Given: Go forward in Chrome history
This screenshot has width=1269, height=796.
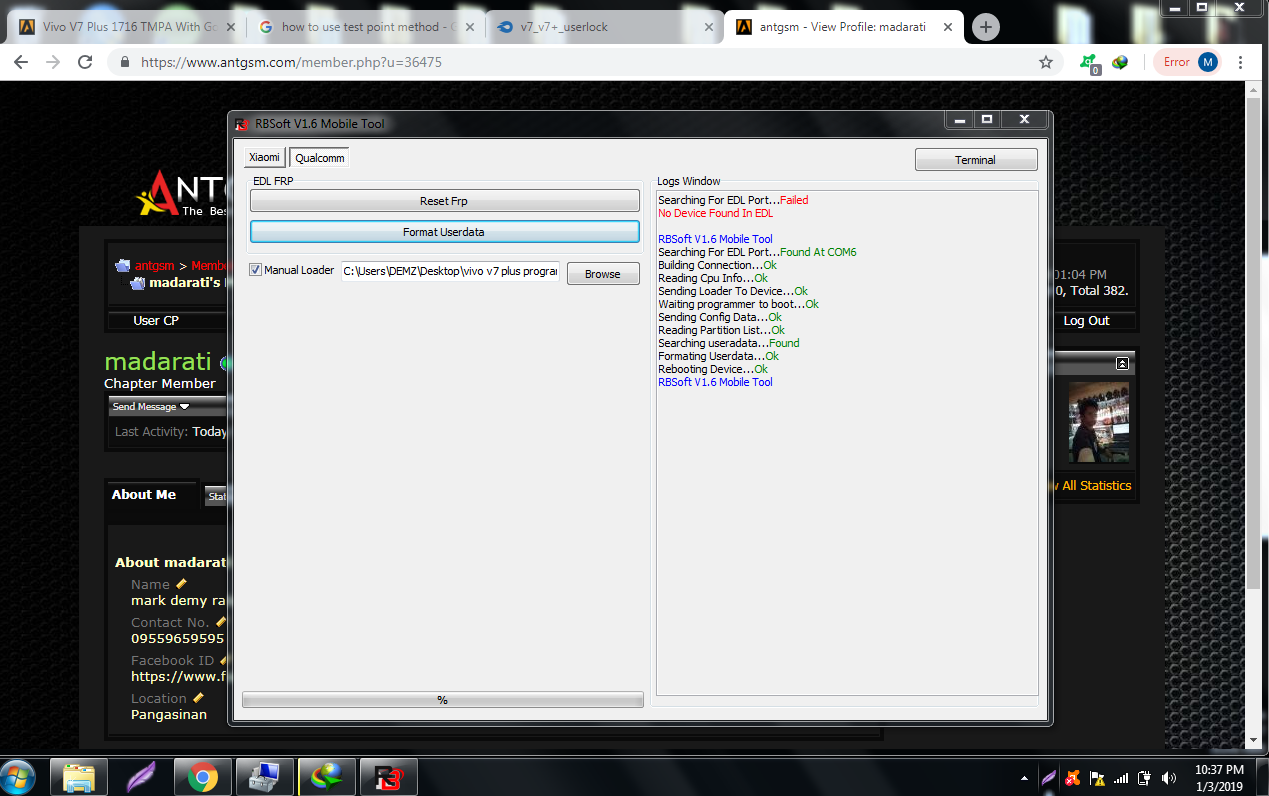Looking at the screenshot, I should click(53, 62).
